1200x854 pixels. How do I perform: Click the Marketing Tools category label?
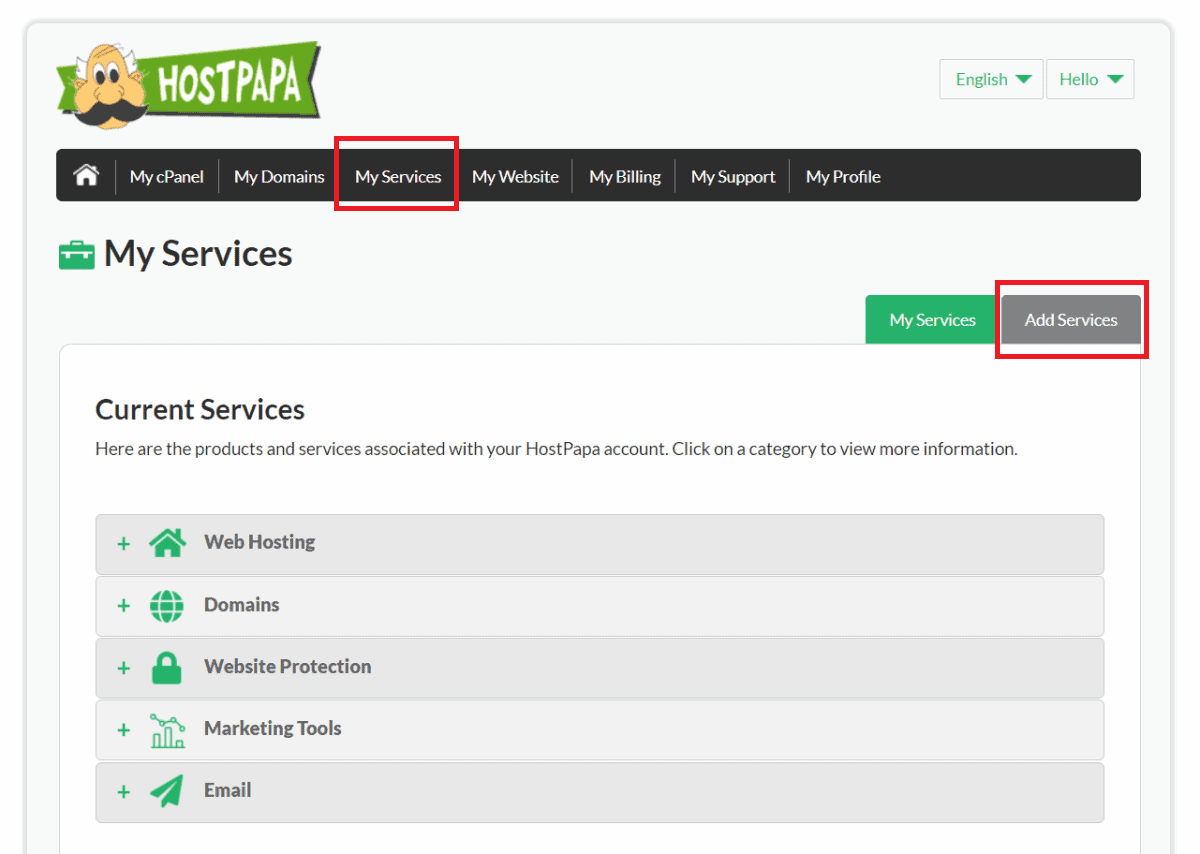[x=273, y=728]
